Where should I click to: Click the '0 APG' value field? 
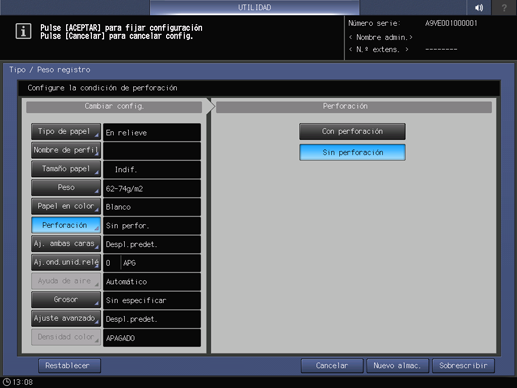coord(152,263)
